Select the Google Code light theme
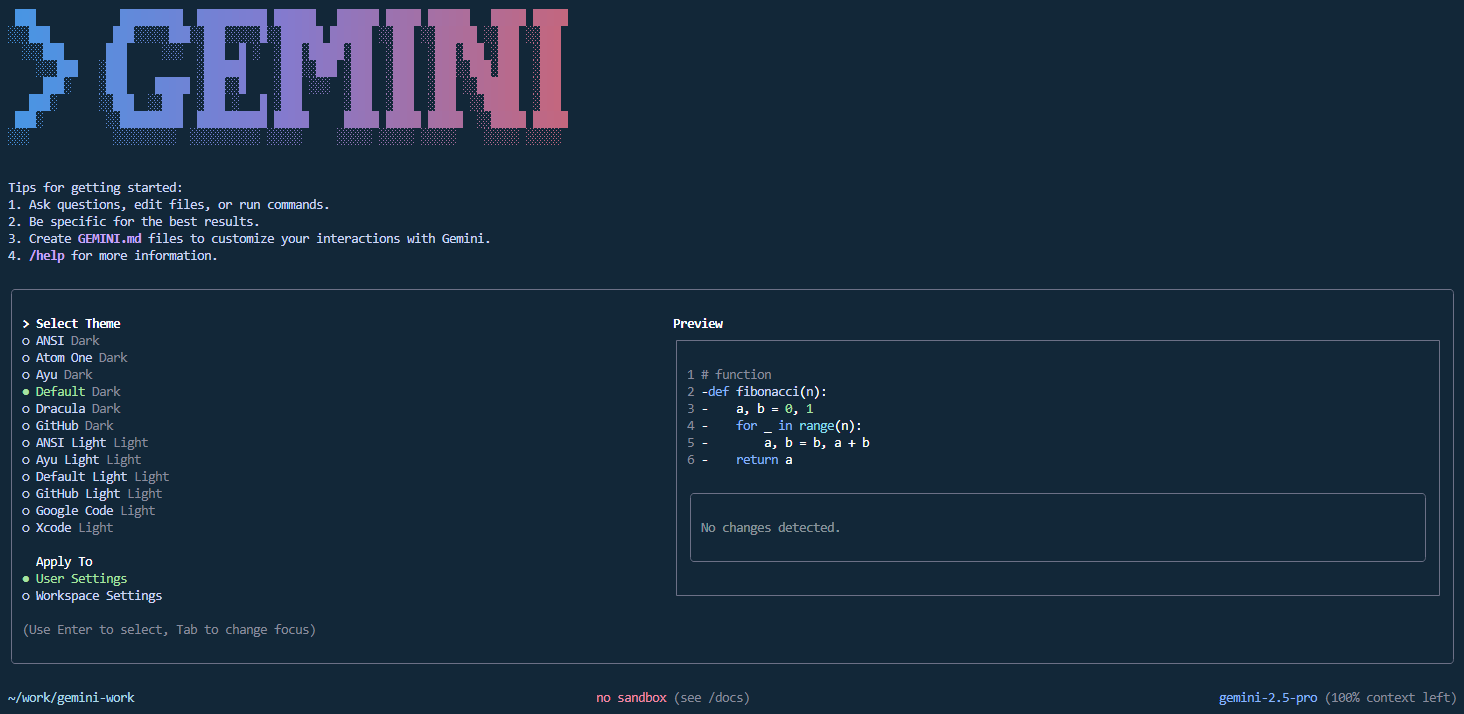Image resolution: width=1464 pixels, height=714 pixels. click(x=74, y=510)
